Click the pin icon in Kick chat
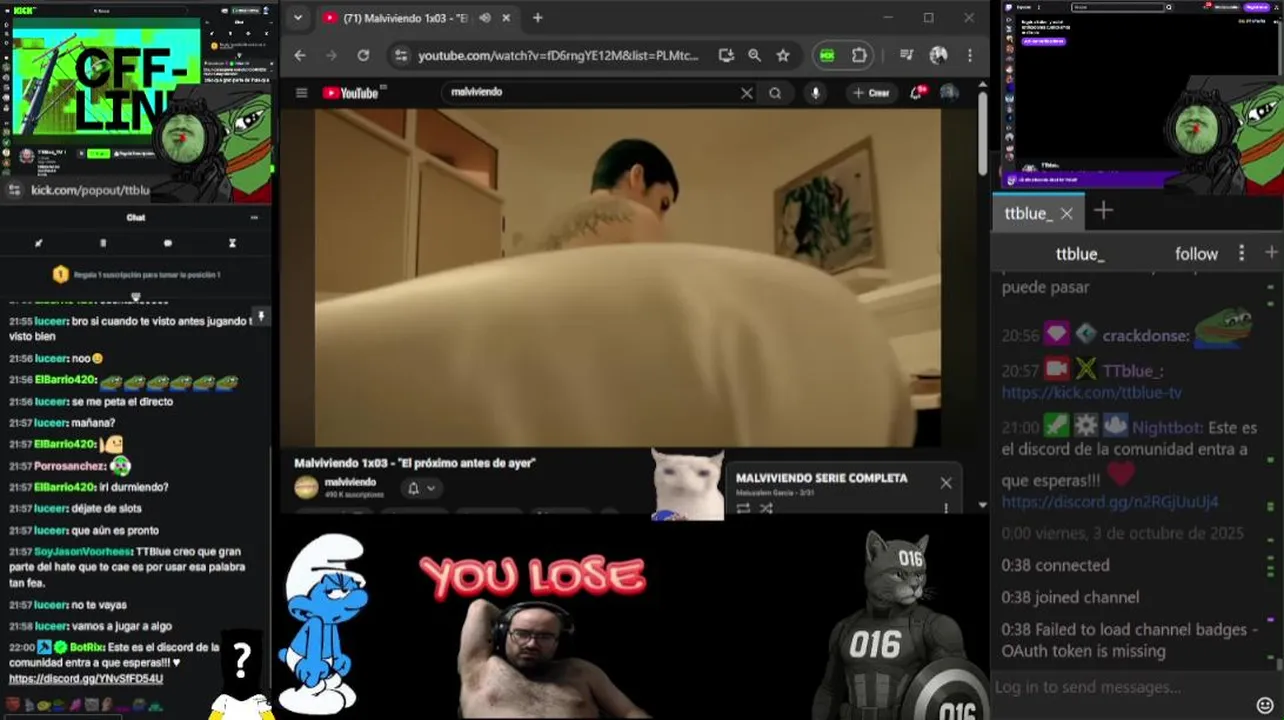Image resolution: width=1284 pixels, height=720 pixels. point(261,316)
